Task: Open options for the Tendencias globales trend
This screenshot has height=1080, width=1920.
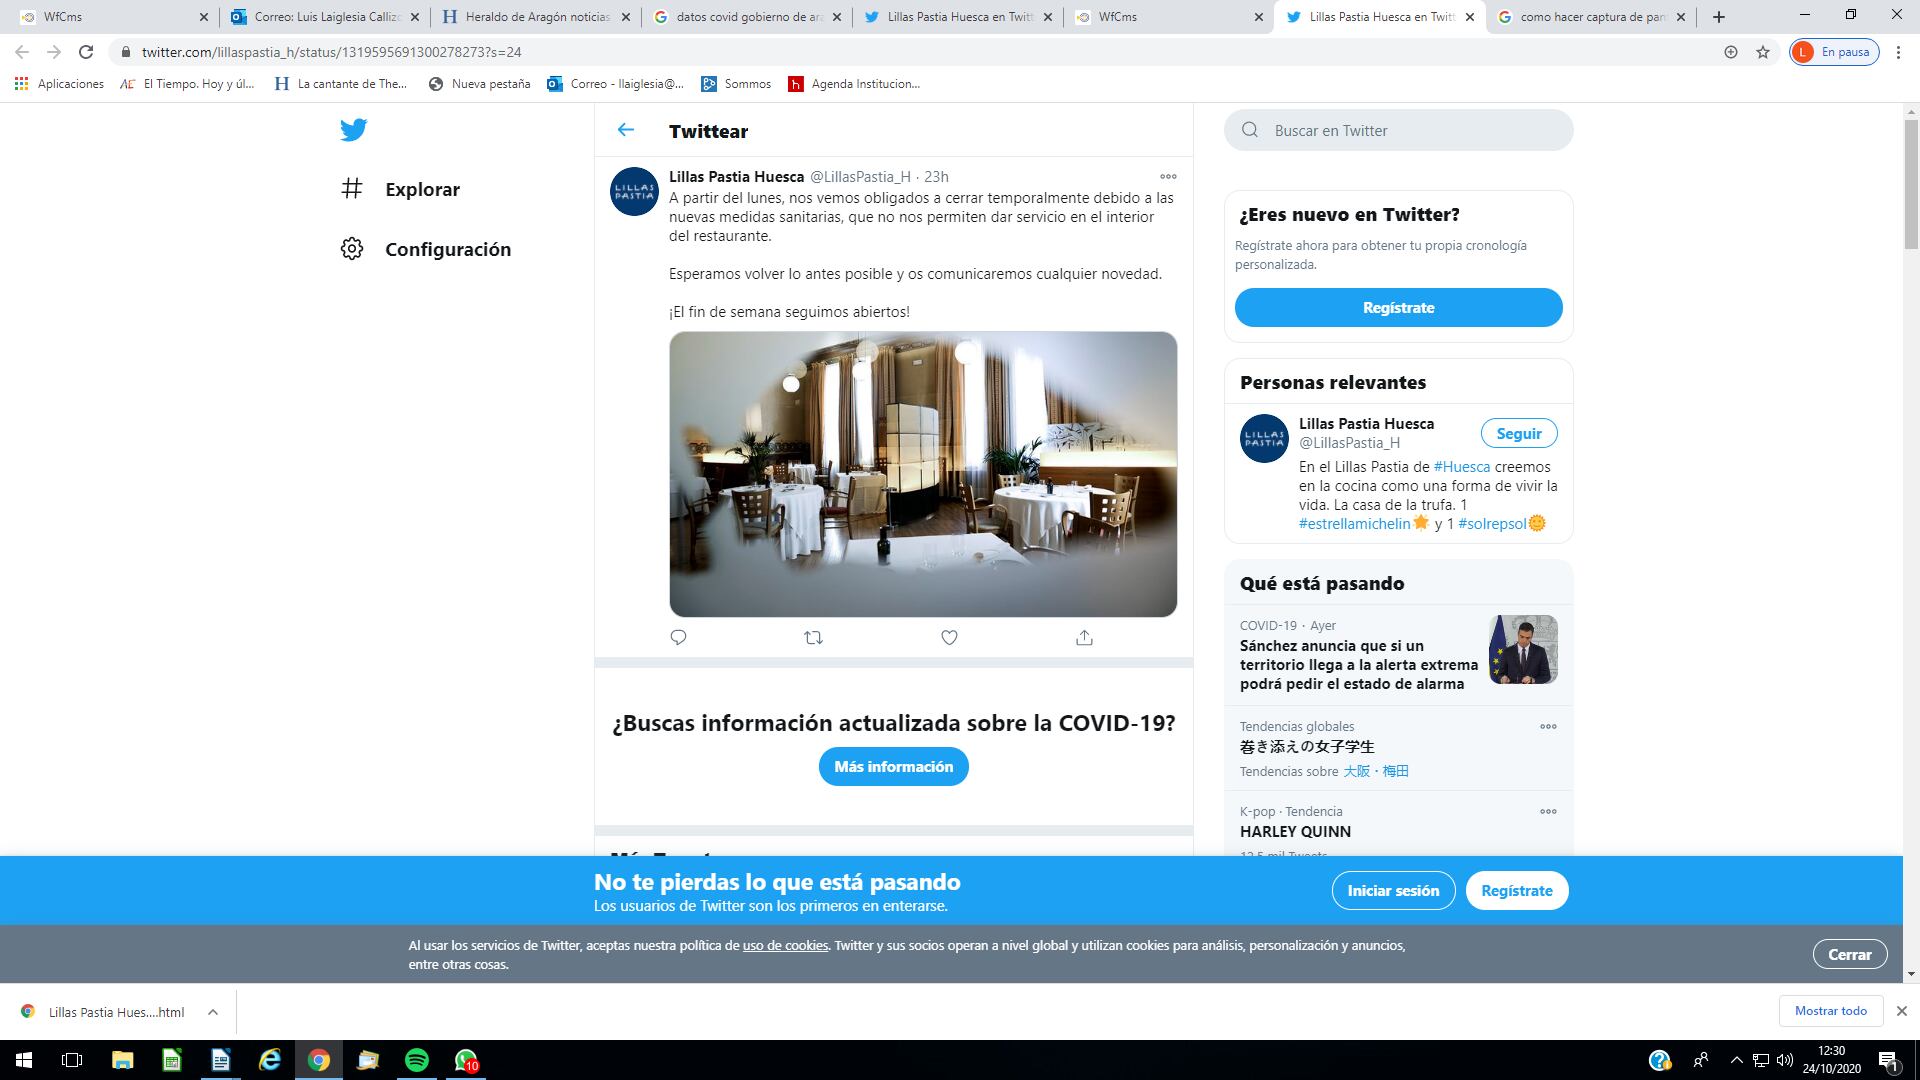Action: (x=1548, y=727)
